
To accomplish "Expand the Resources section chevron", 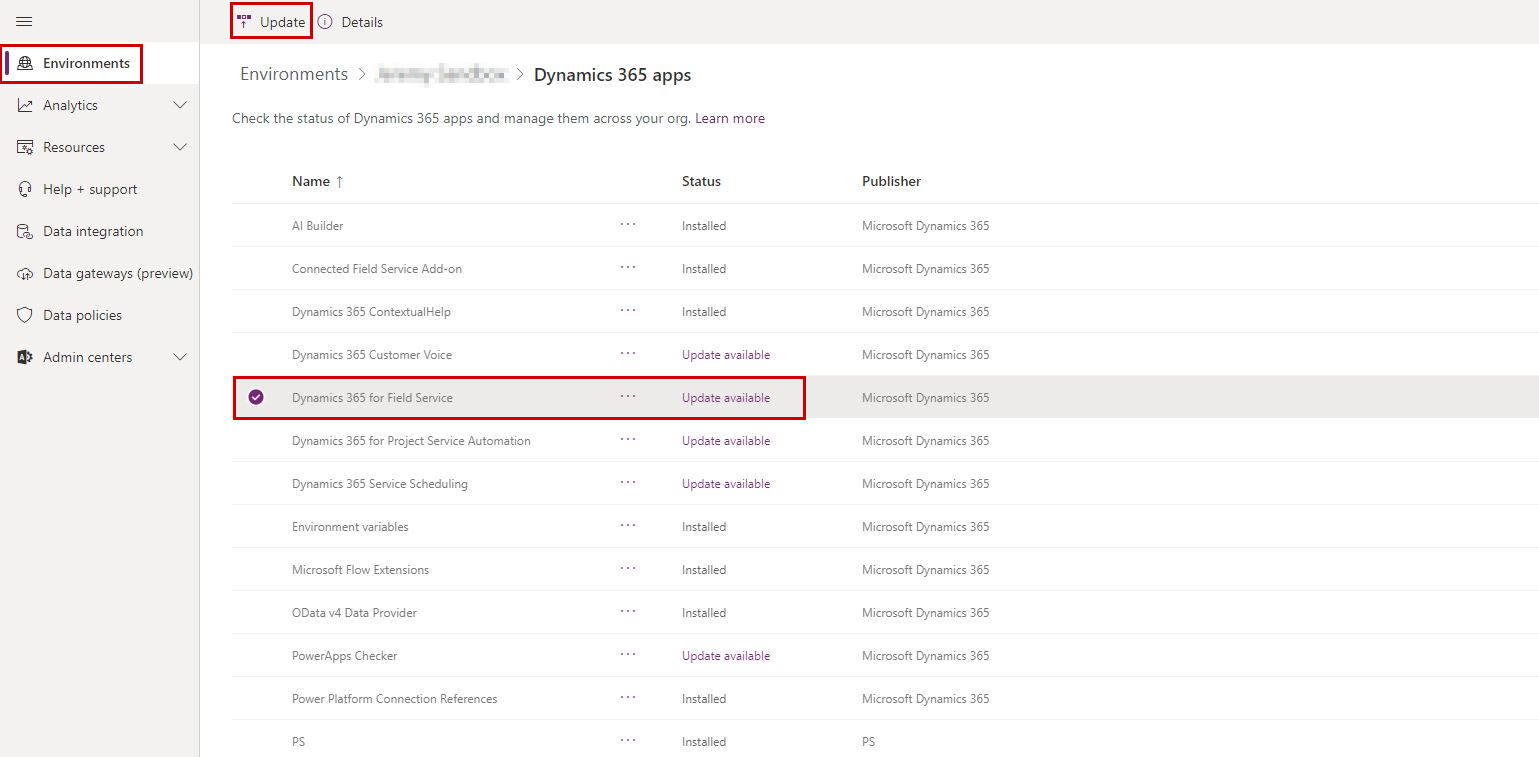I will [180, 147].
